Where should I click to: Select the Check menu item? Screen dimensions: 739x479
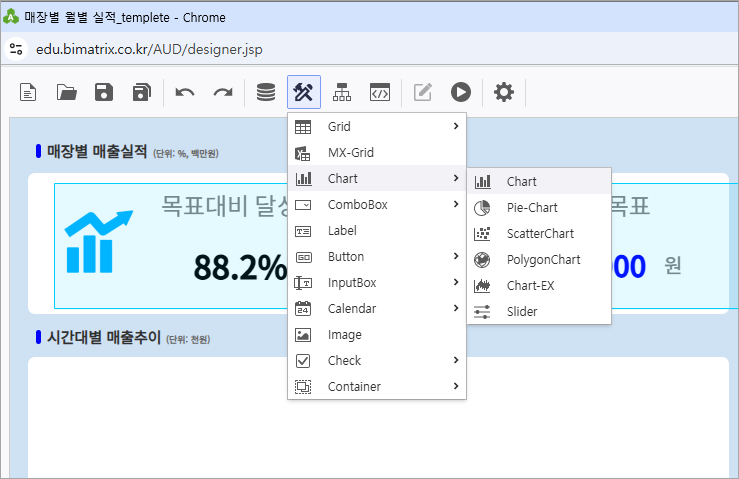click(345, 360)
